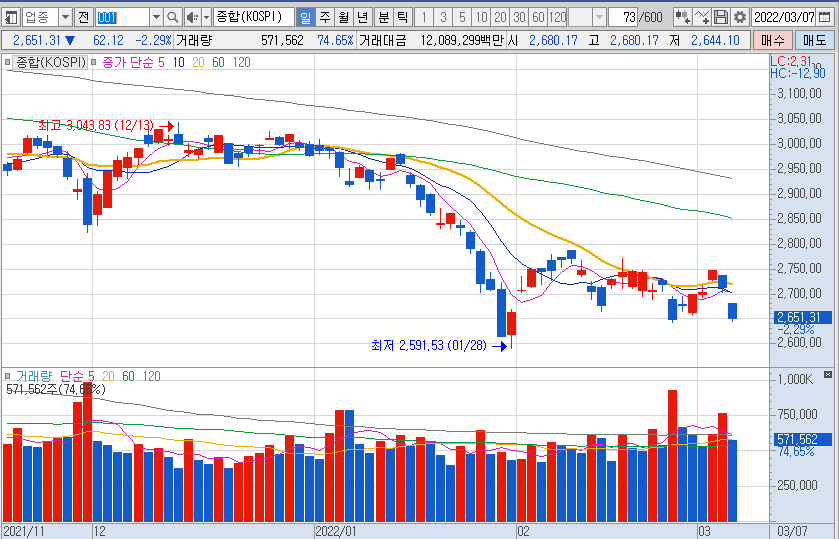Image resolution: width=839 pixels, height=539 pixels.
Task: Open chart settings gear icon
Action: click(x=740, y=17)
